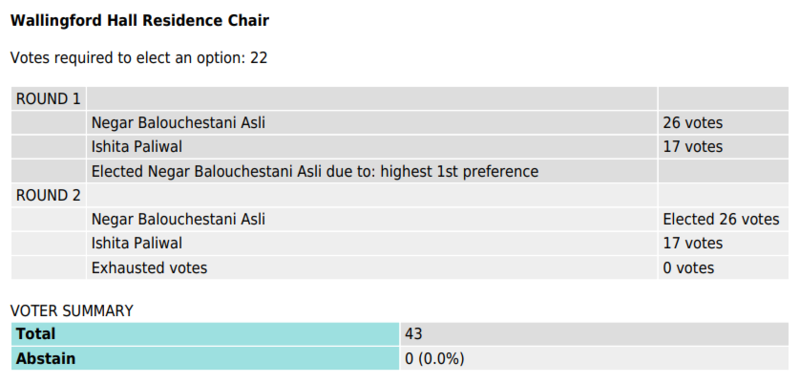Select Ishita Paliwal in Round 2
Screen dimensions: 800x384
click(137, 243)
